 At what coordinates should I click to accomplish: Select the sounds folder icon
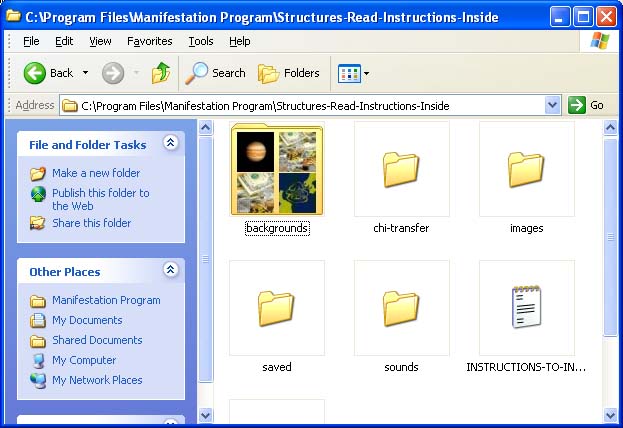tap(401, 309)
